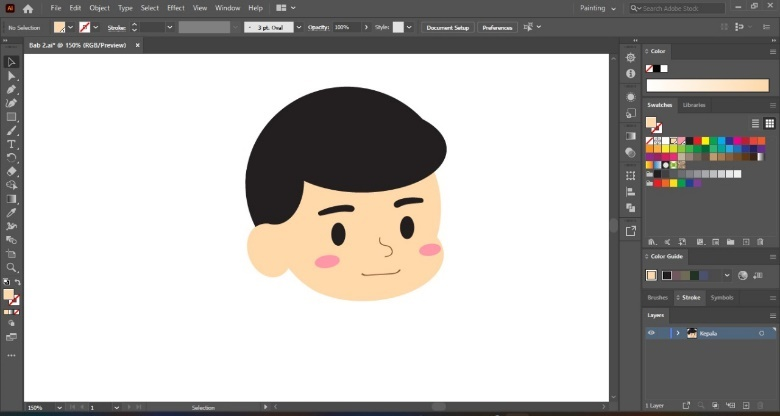Image resolution: width=780 pixels, height=416 pixels.
Task: Hide the Kepala layer with eye icon
Action: tap(651, 333)
